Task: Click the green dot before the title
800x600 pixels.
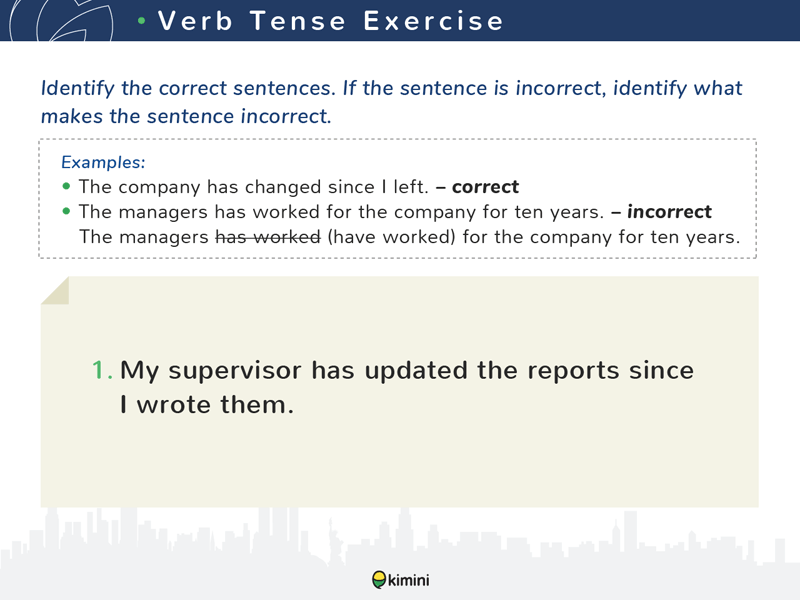Action: point(142,21)
